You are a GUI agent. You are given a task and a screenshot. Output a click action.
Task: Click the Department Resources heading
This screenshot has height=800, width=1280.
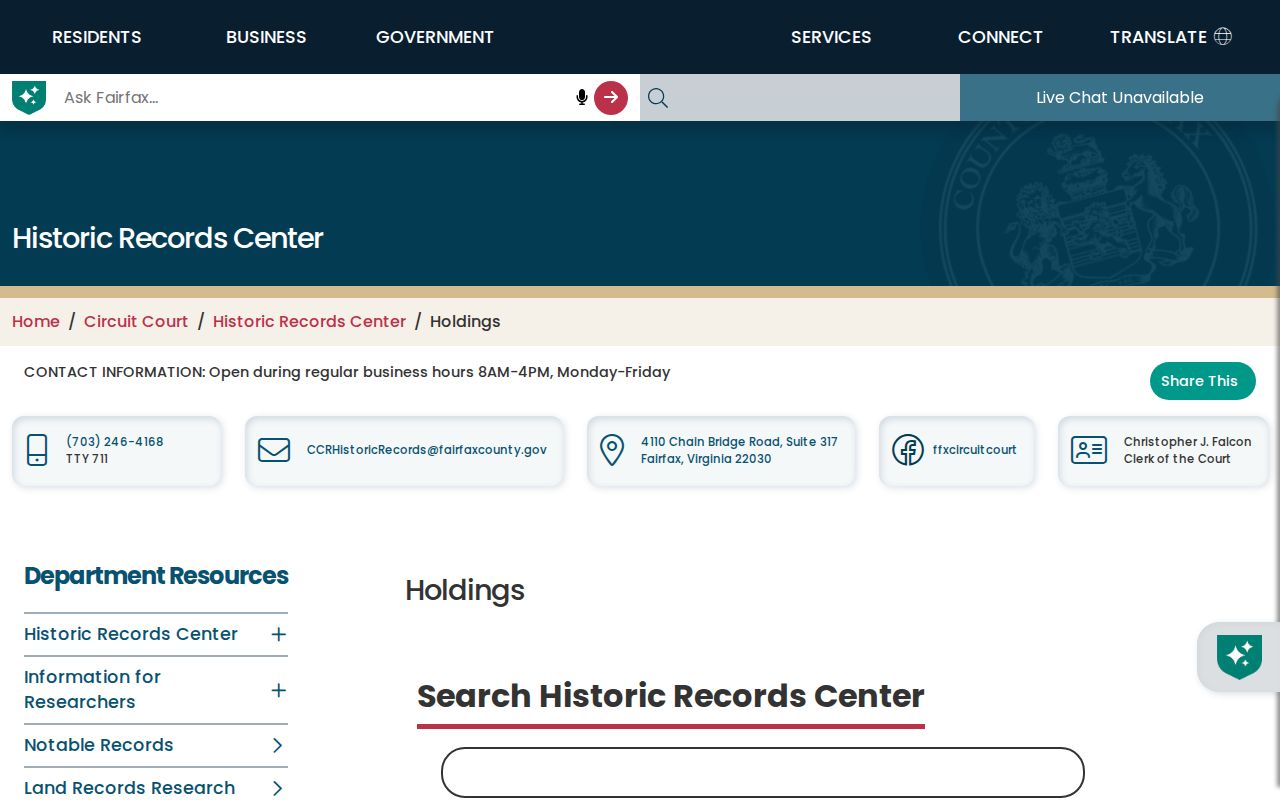[x=156, y=576]
